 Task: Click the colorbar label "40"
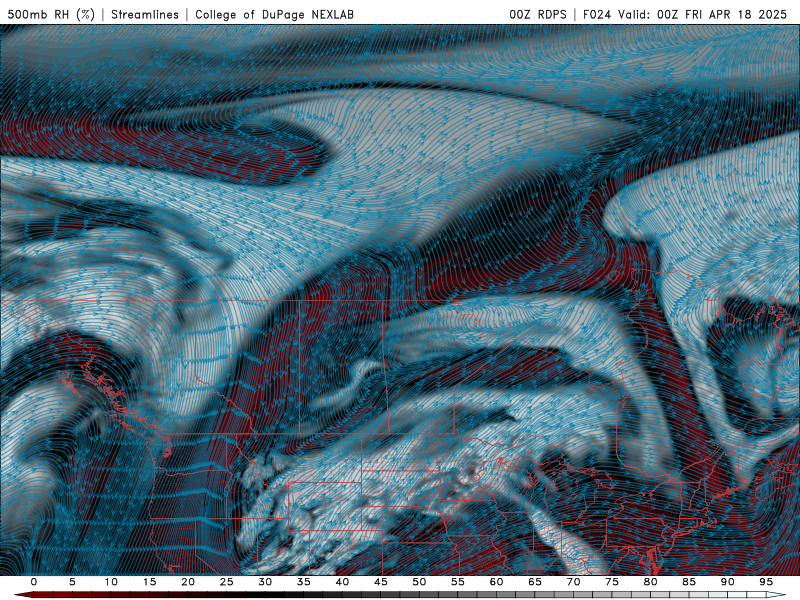[342, 582]
